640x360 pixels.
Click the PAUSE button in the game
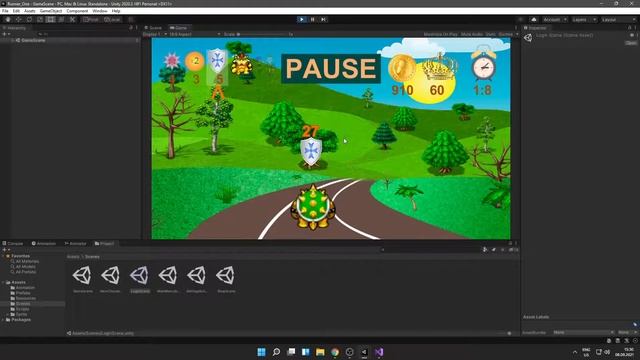331,69
